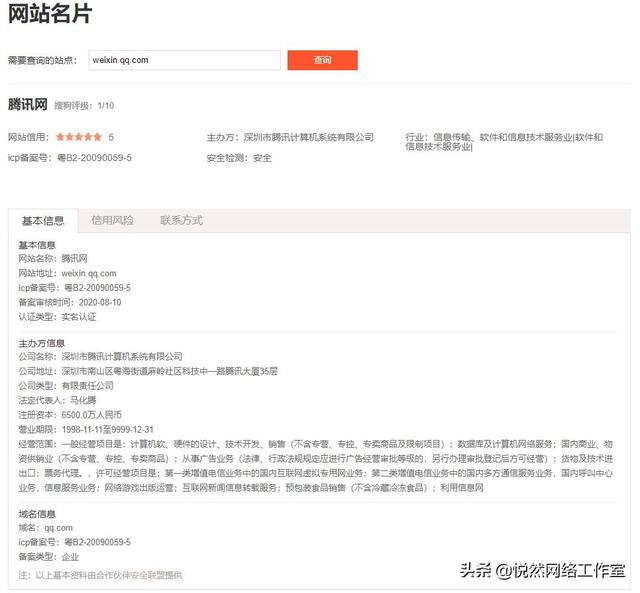The image size is (640, 593).
Task: Switch to the 信用风险 tab
Action: pyautogui.click(x=113, y=220)
